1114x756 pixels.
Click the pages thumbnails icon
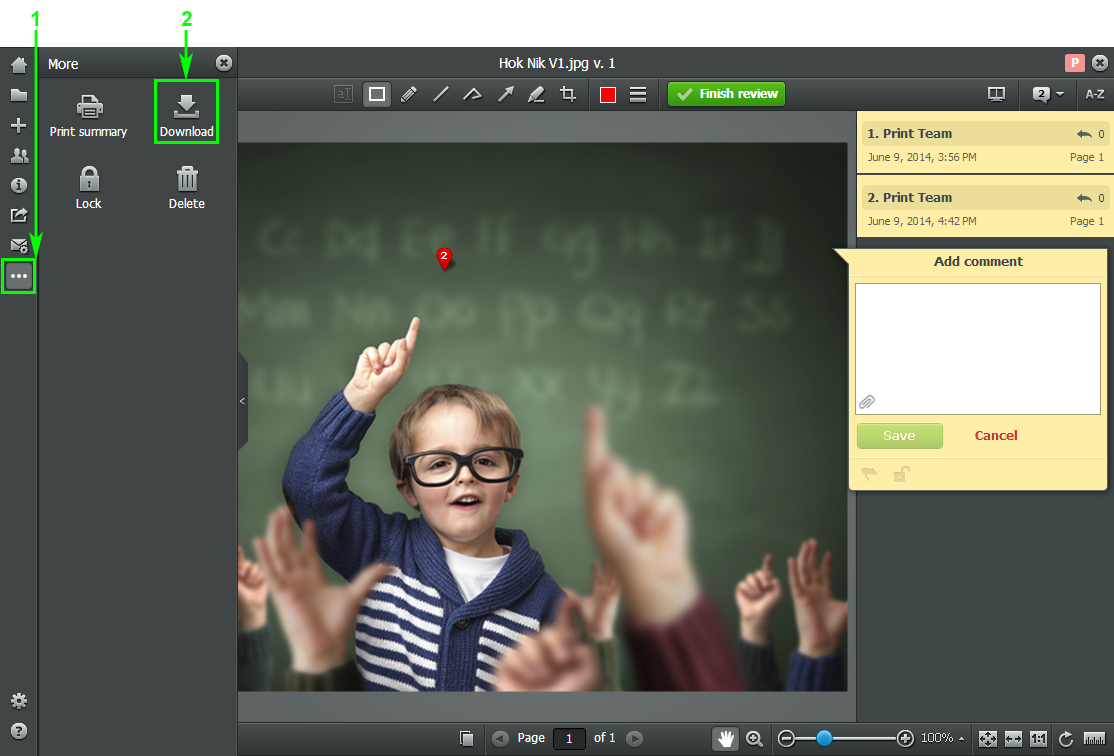(x=466, y=738)
